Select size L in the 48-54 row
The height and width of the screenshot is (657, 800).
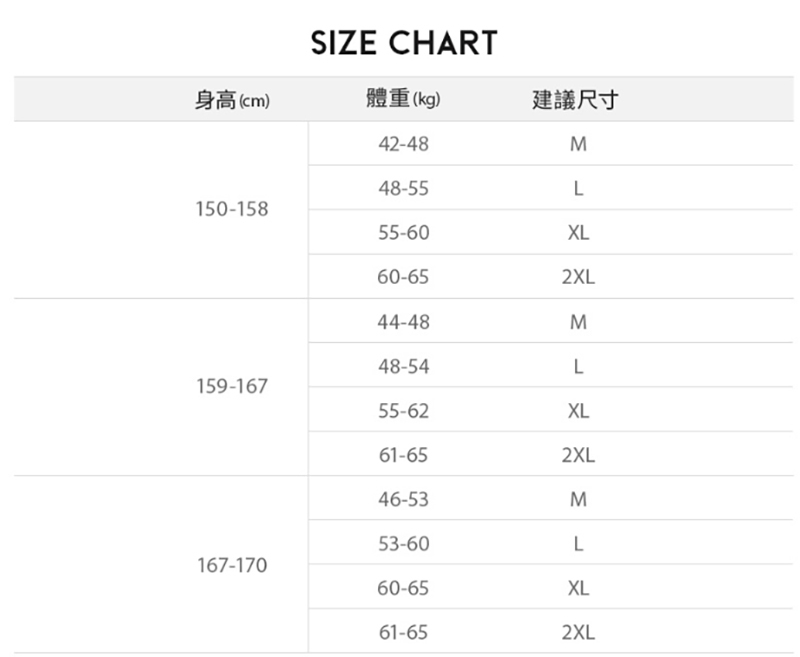click(577, 367)
